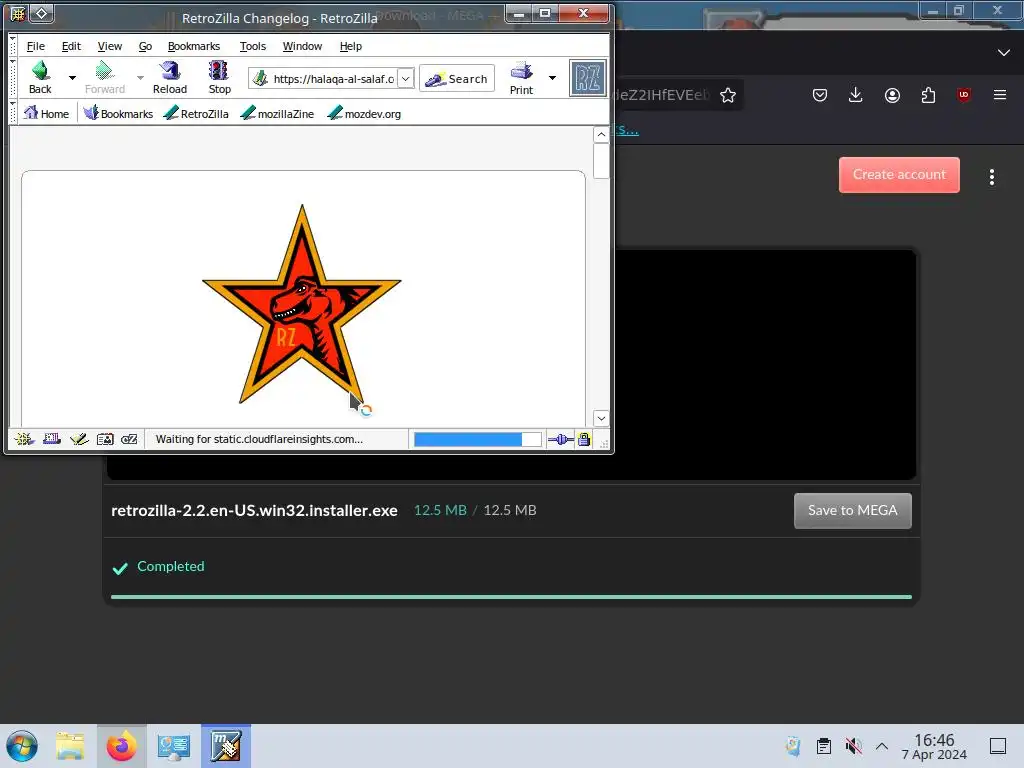Collapse the navigation toolbar grippy
Screen dimensions: 1024x768
[13, 78]
